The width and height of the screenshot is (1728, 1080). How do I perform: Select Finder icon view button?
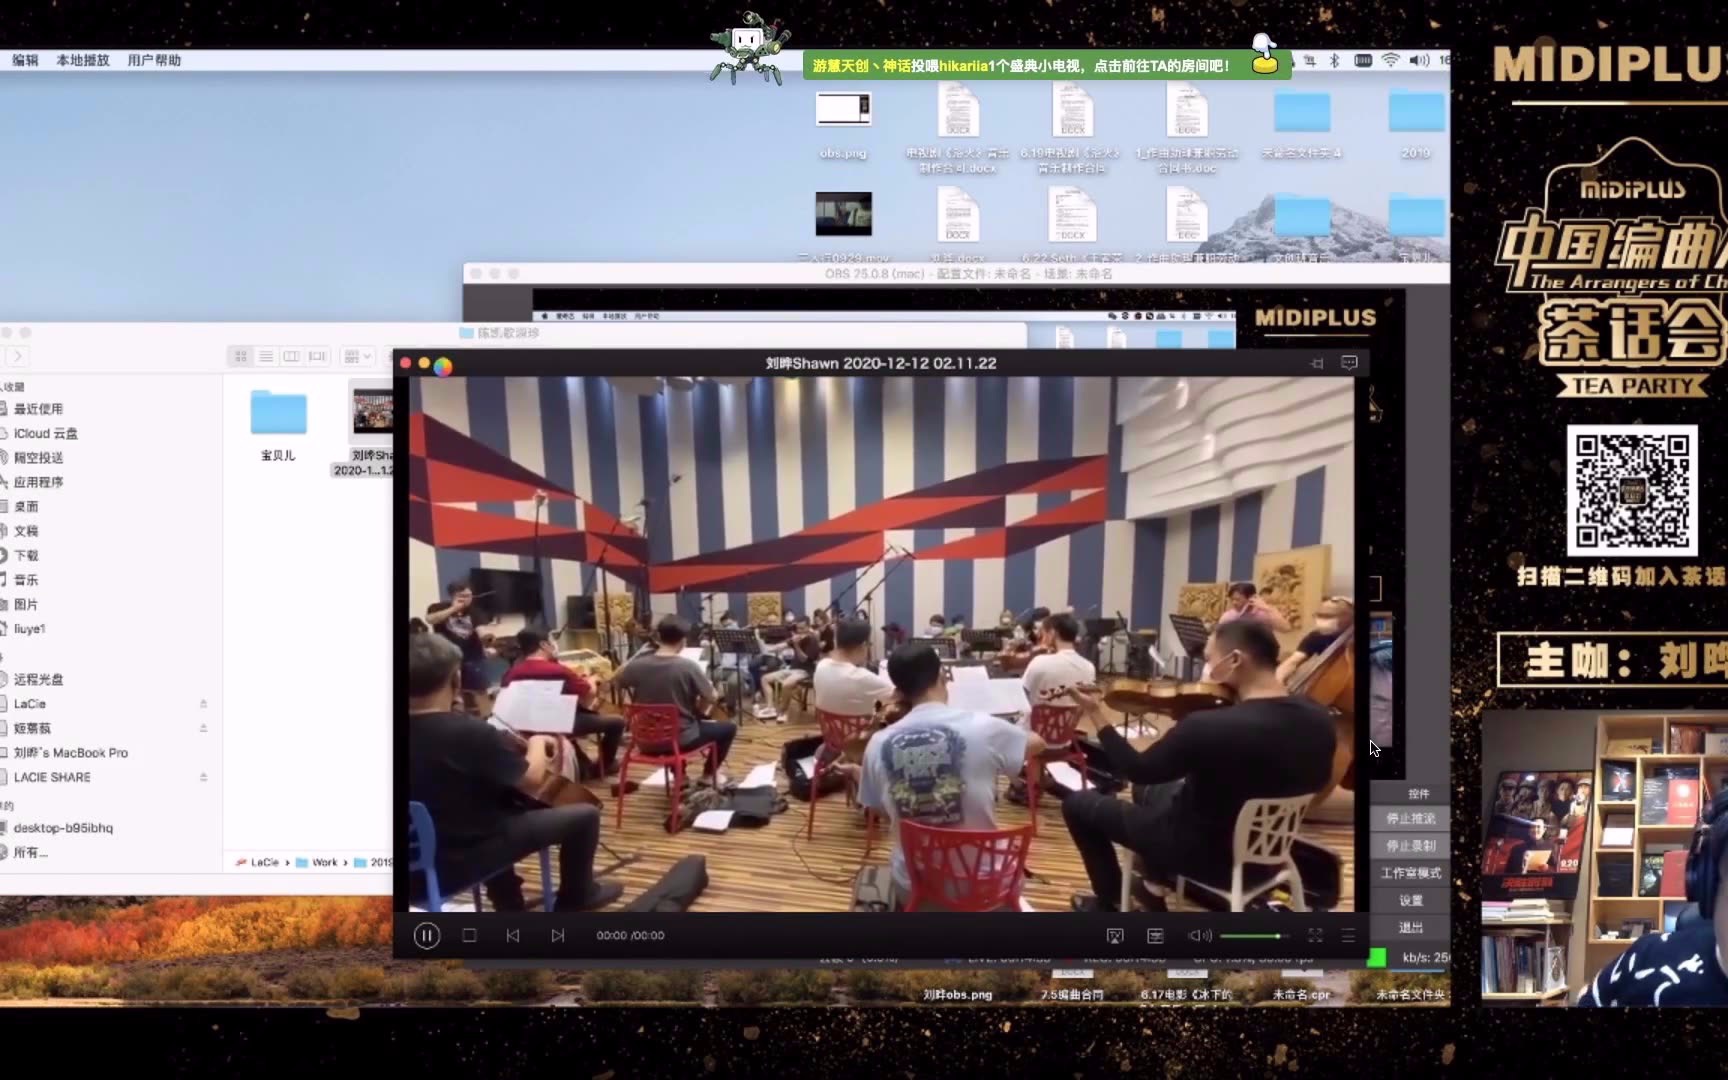pos(241,356)
